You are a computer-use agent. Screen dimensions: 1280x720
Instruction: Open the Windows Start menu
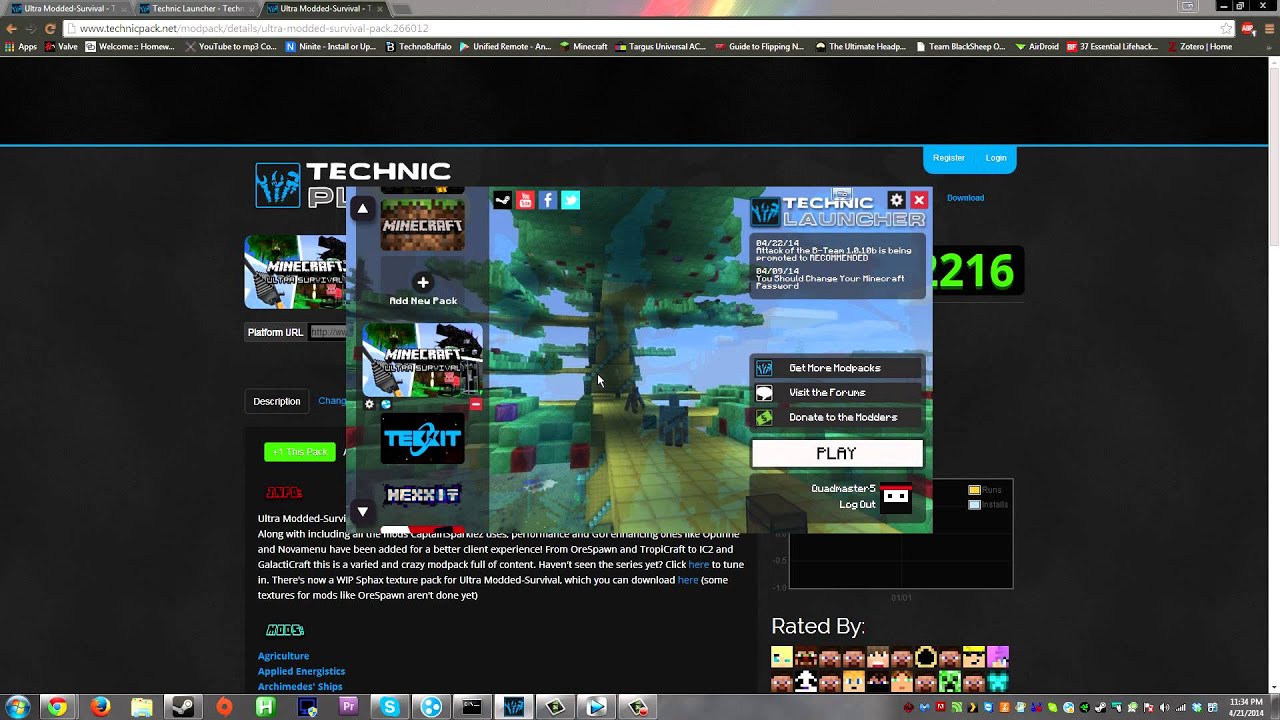pos(16,707)
